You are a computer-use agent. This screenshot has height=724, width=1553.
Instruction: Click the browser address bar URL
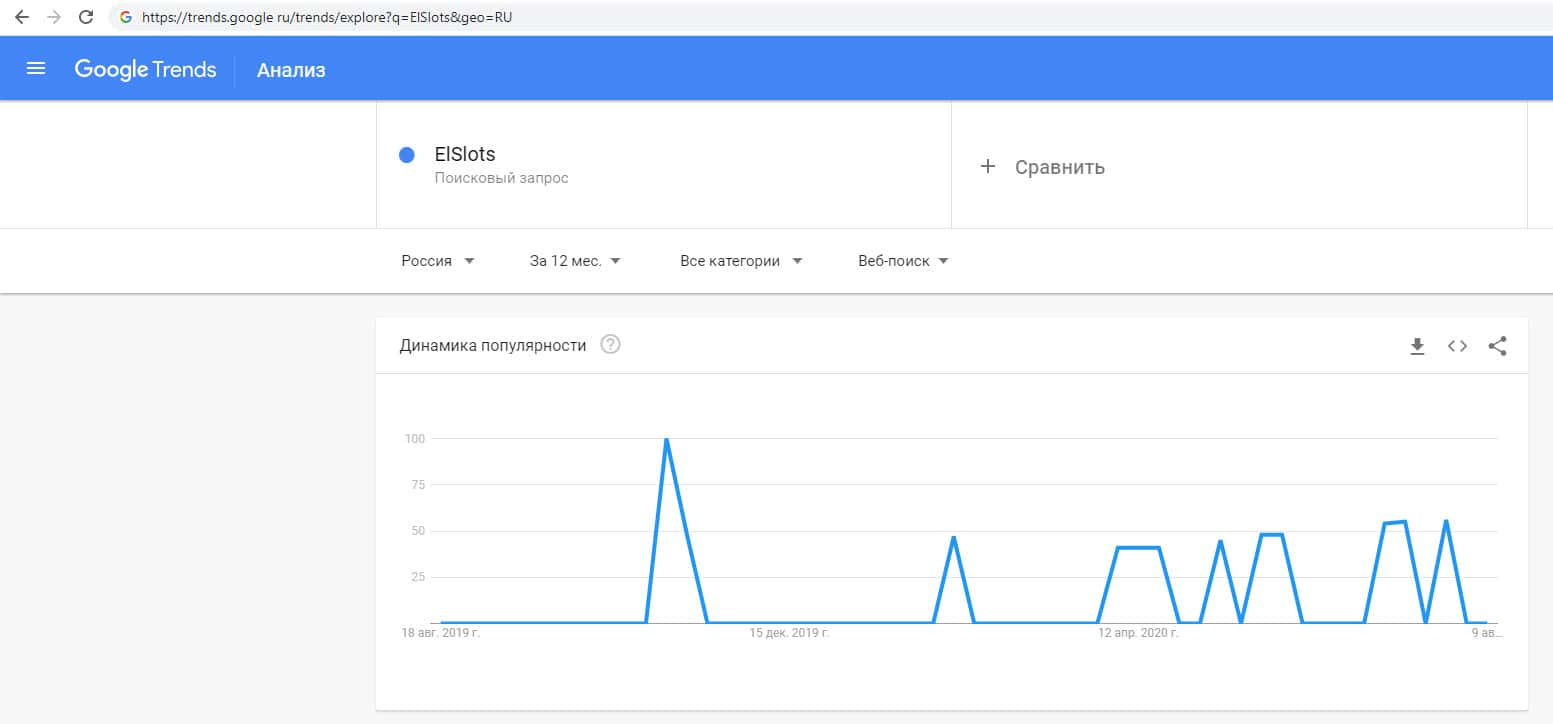pos(327,17)
